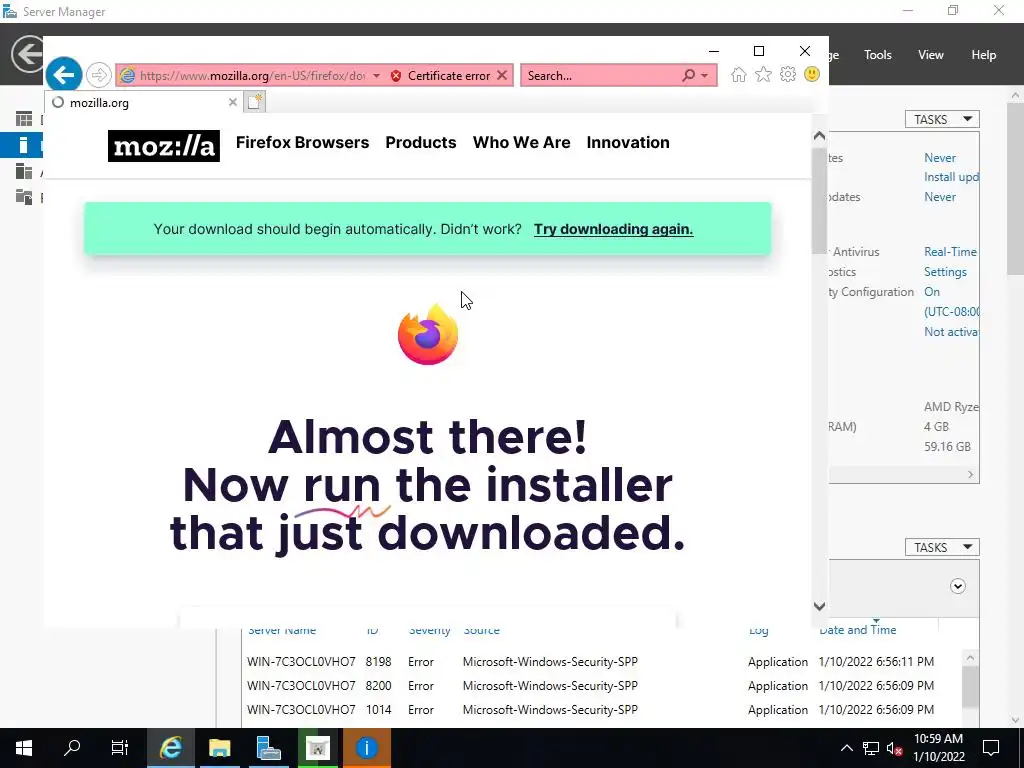Click the Real-Time antivirus link
Screen dimensions: 1024x768
pyautogui.click(x=950, y=251)
